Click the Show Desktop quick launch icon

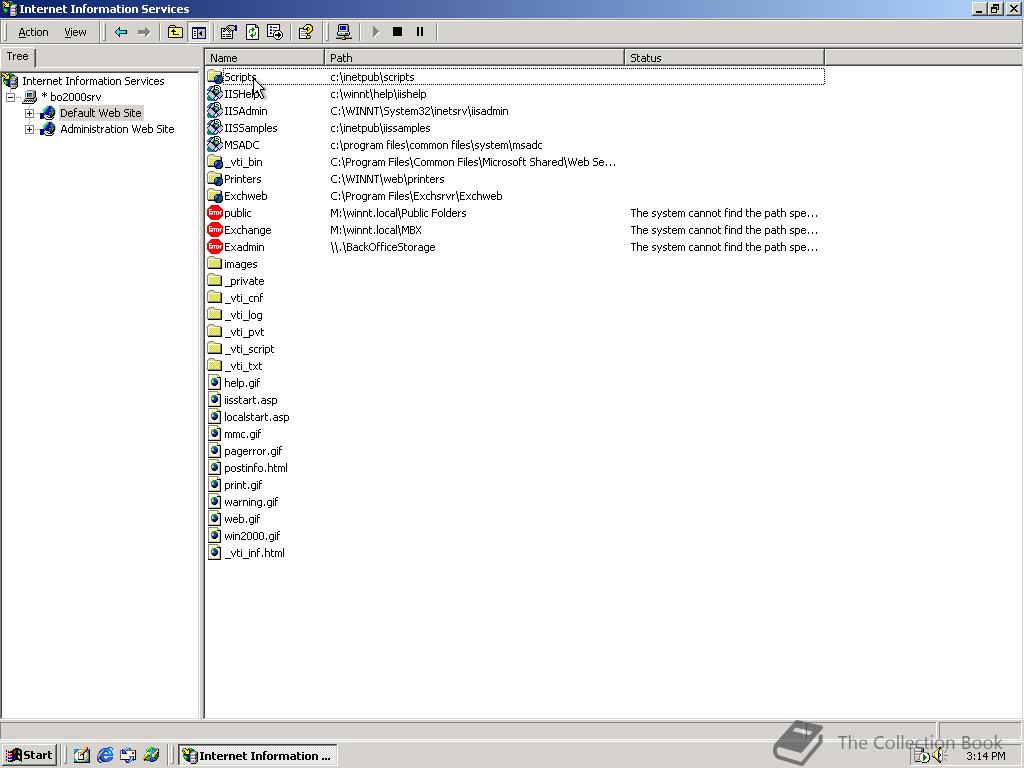(82, 756)
